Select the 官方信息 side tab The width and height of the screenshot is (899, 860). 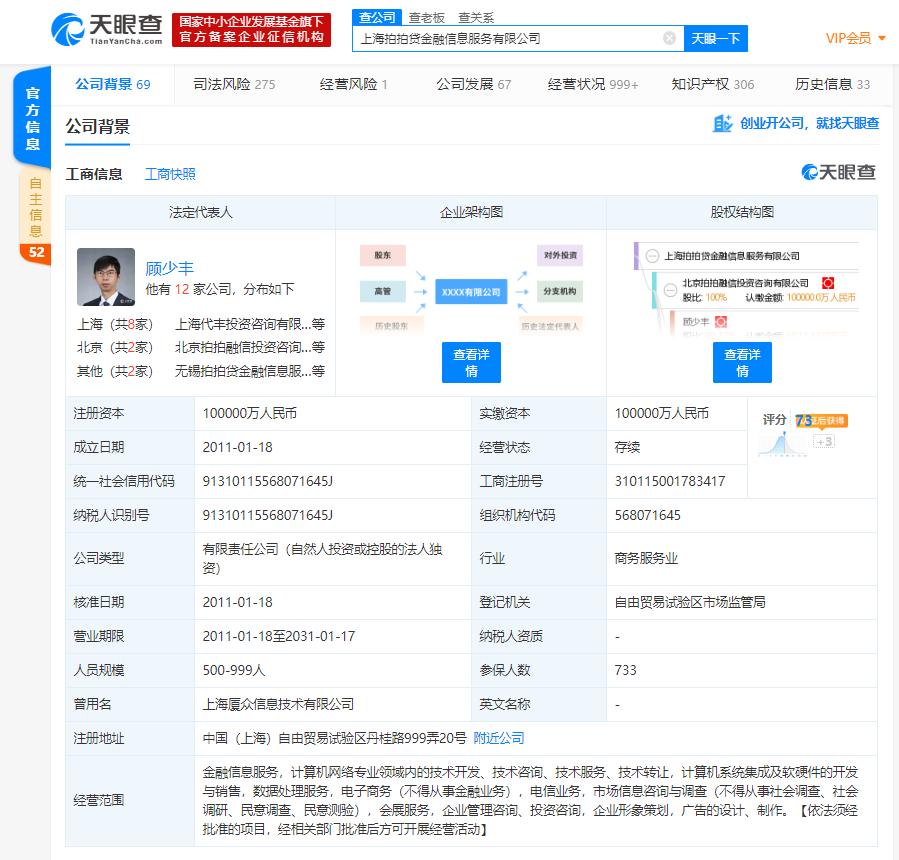click(x=33, y=118)
